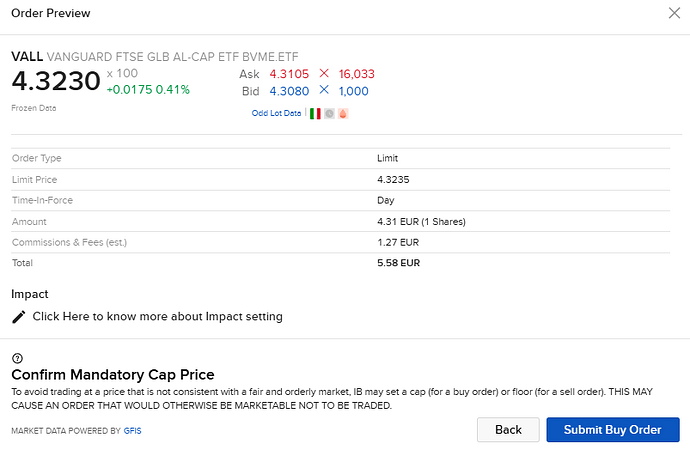Click the pencil icon beside Impact setting
Viewport: 690px width, 450px height.
point(18,317)
